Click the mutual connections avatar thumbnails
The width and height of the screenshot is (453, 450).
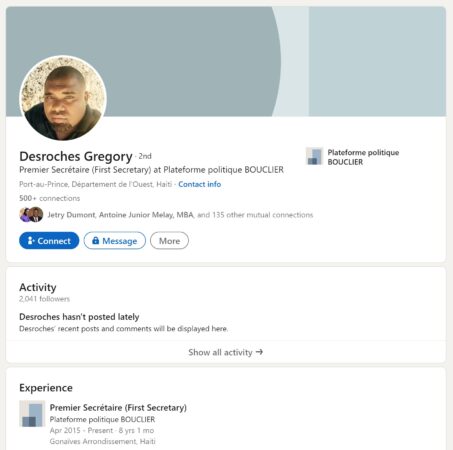tap(31, 215)
